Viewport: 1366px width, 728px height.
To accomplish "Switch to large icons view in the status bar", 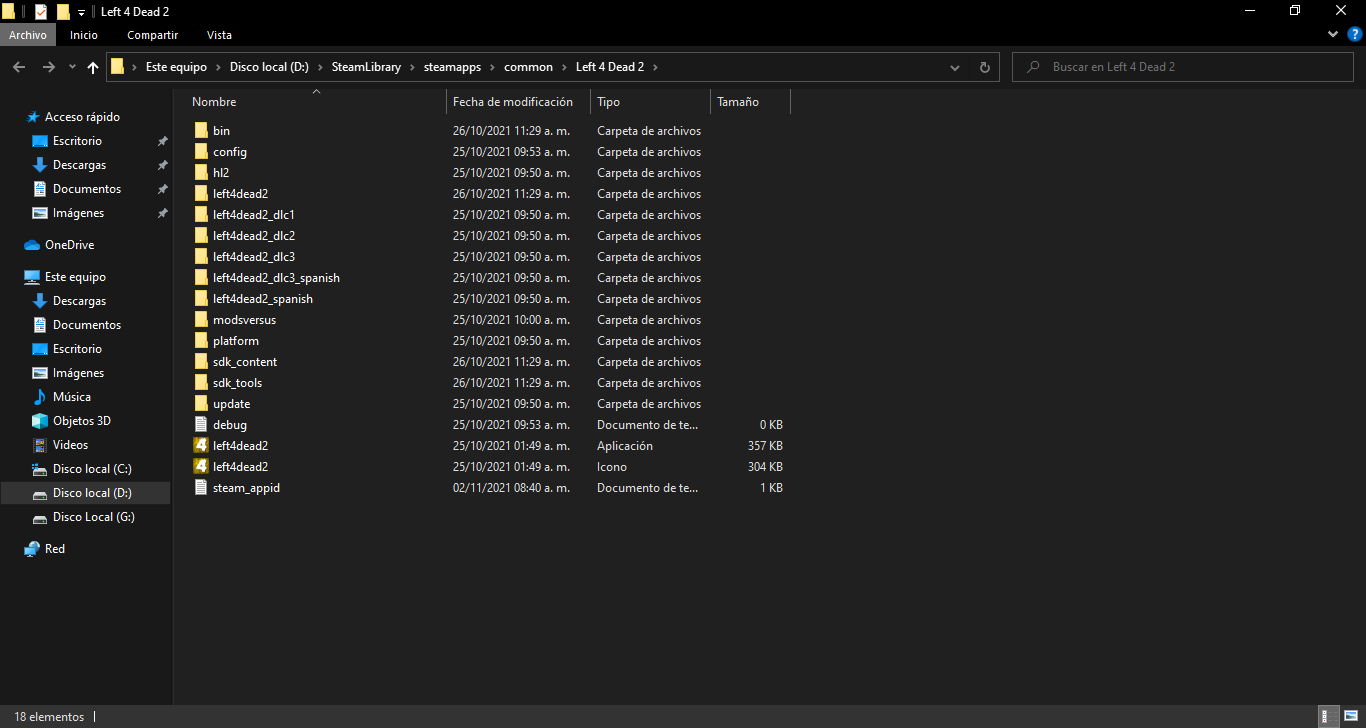I will [x=1350, y=717].
